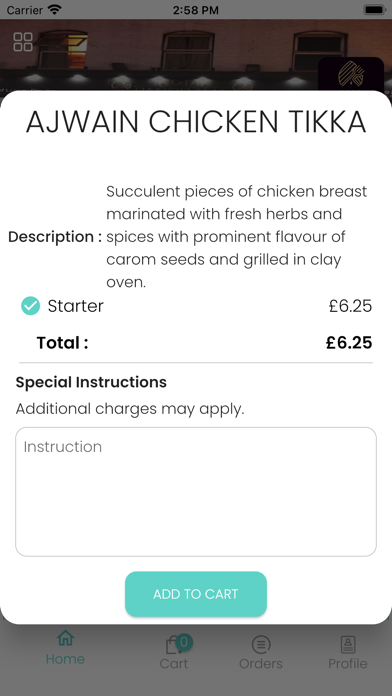Open the Orders list icon
The image size is (392, 696).
point(261,645)
